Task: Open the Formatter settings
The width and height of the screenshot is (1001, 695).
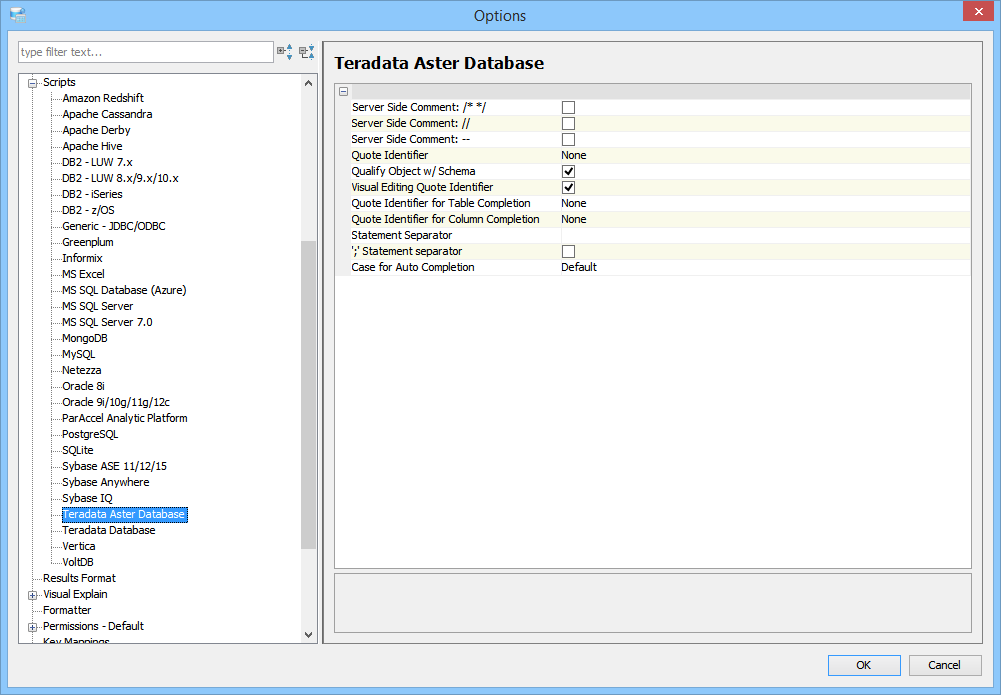Action: coord(67,609)
